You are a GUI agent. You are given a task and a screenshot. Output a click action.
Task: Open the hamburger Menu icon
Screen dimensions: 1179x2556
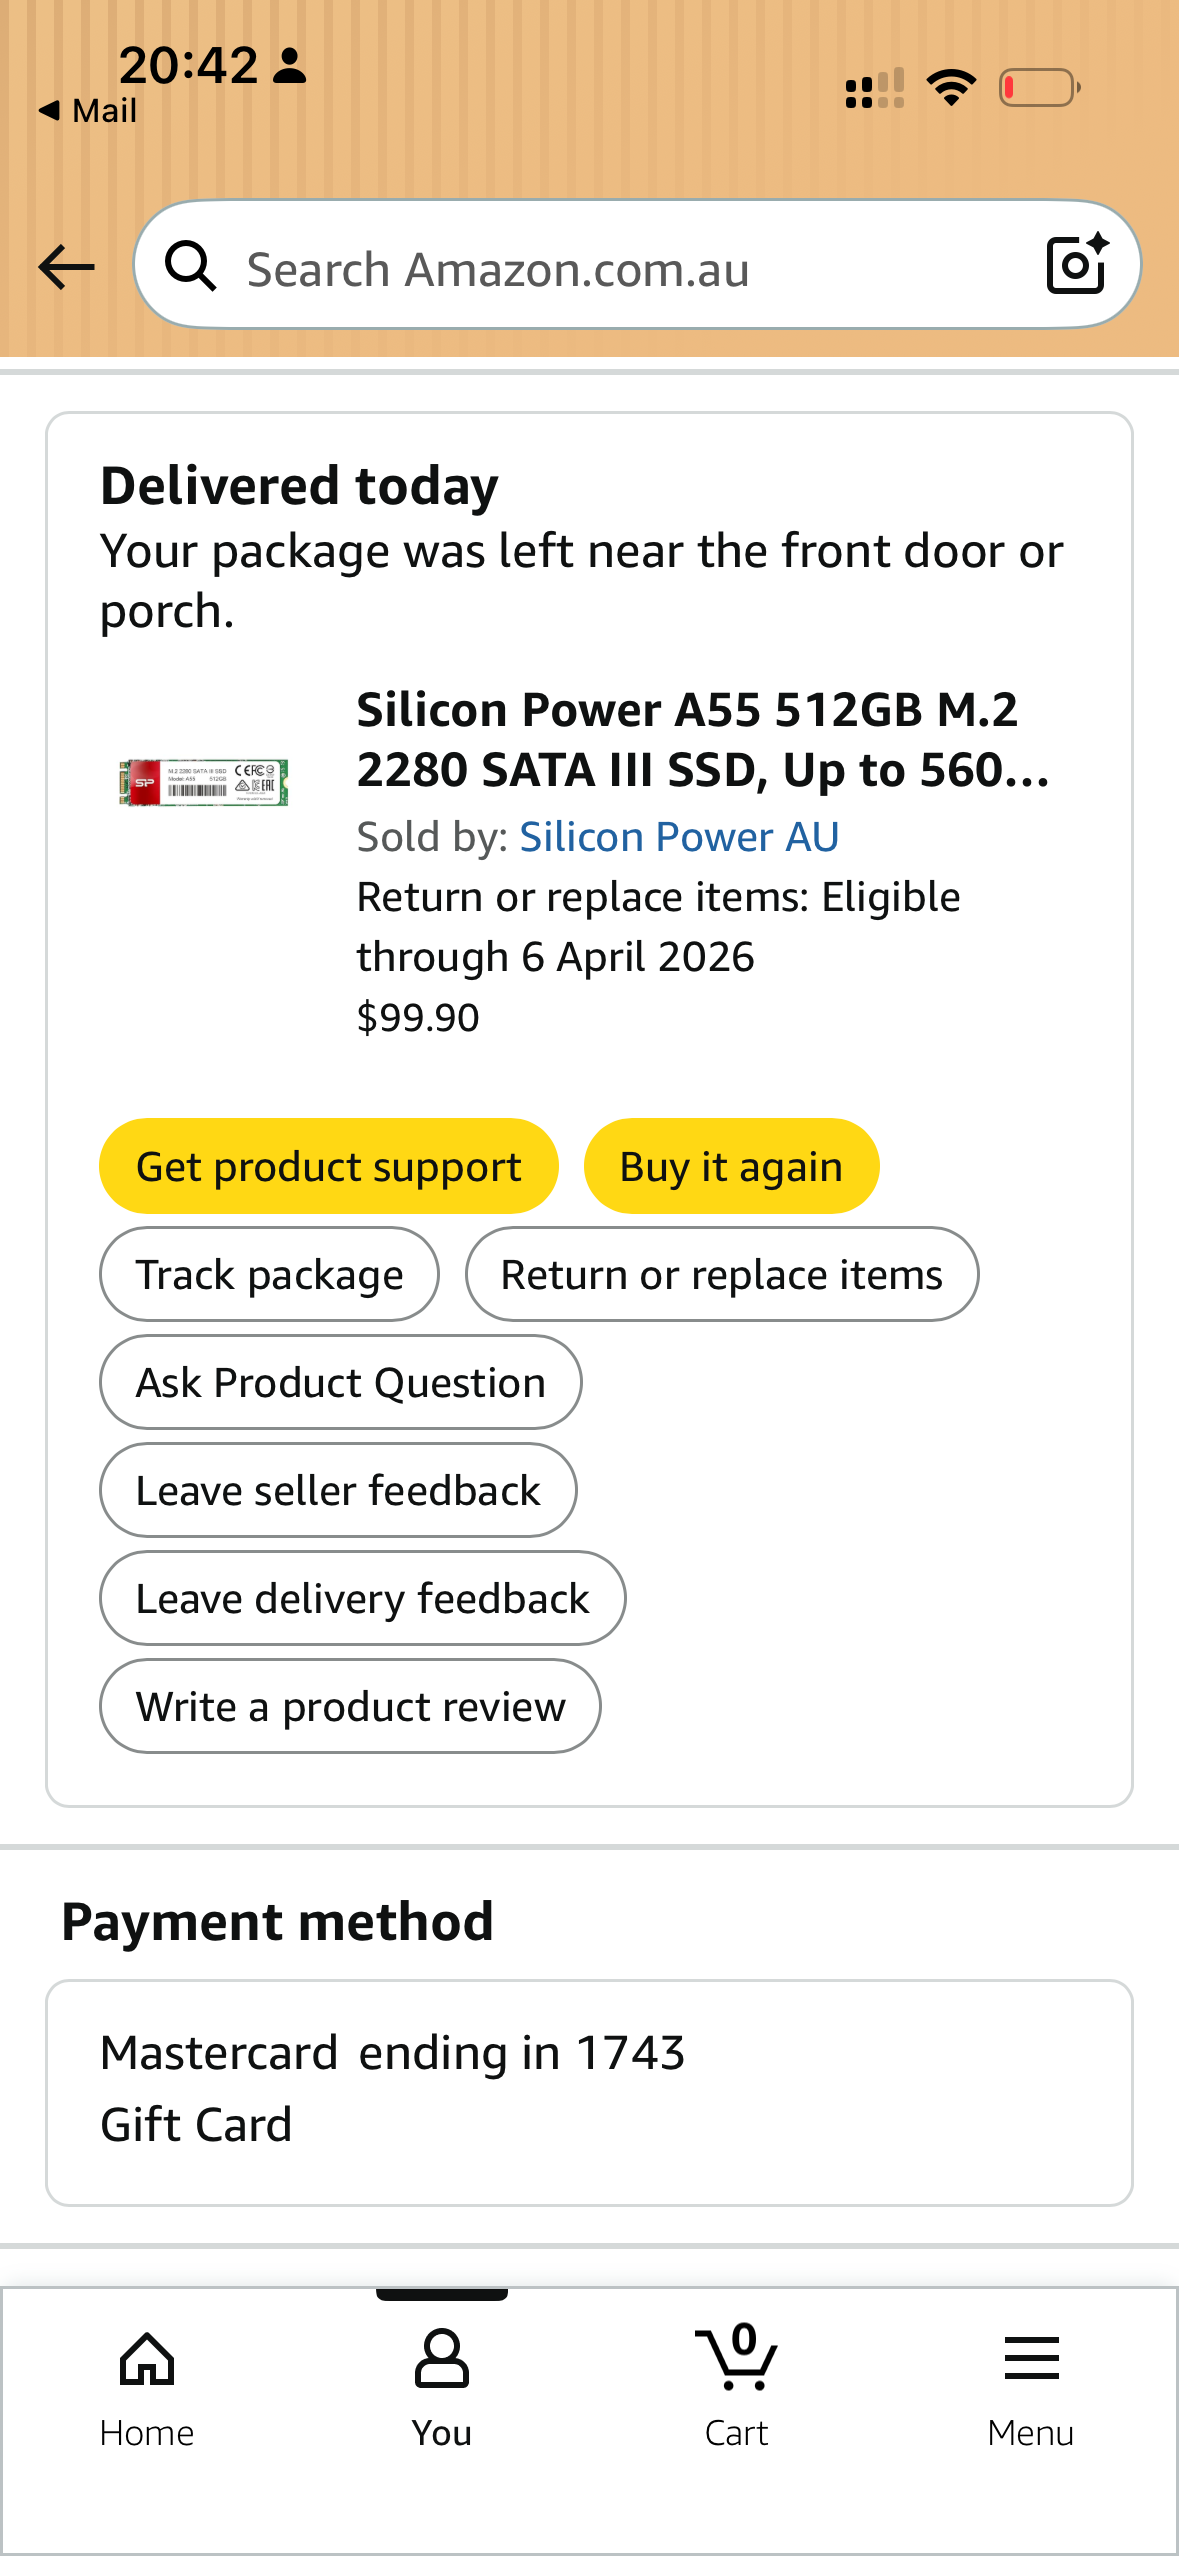pyautogui.click(x=1031, y=2385)
